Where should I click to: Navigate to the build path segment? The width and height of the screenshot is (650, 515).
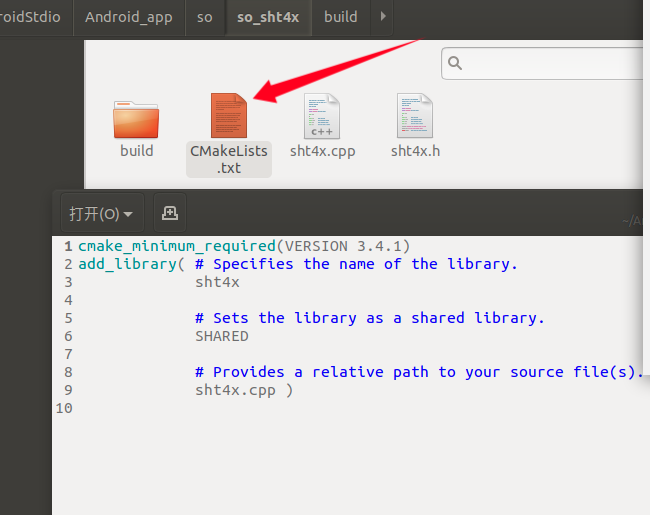[x=340, y=17]
